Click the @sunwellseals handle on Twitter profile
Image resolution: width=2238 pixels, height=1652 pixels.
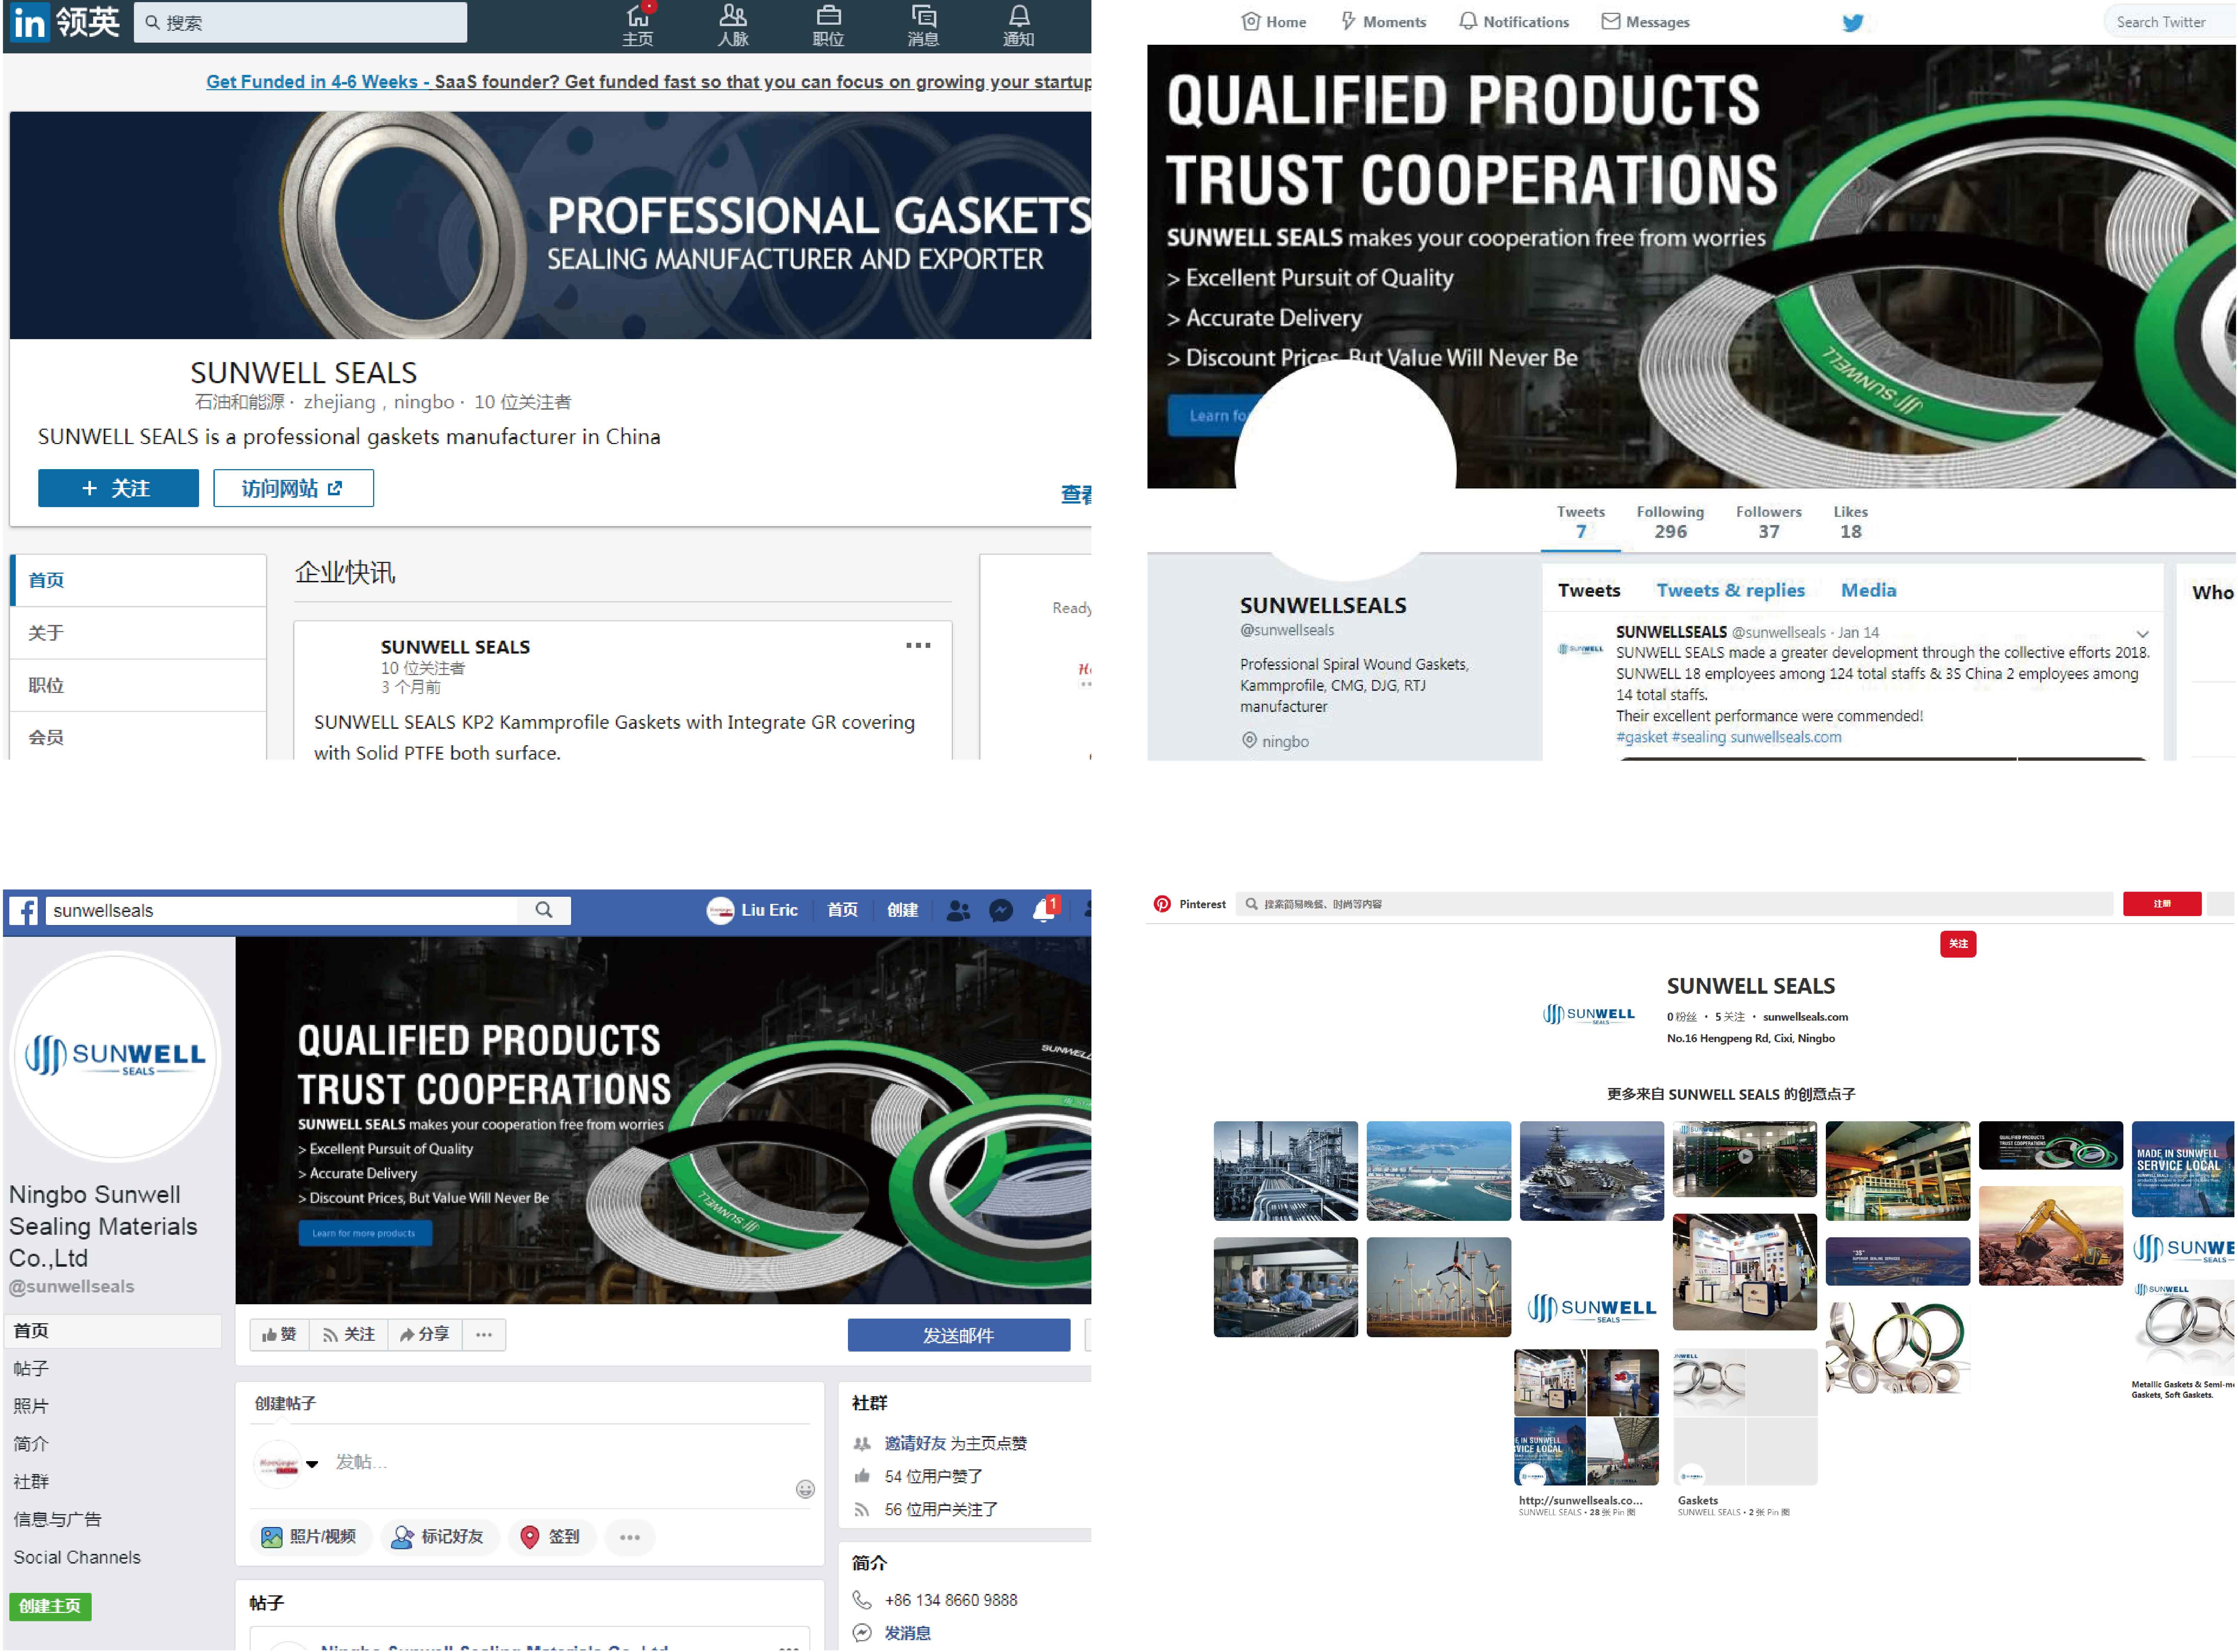[1287, 630]
